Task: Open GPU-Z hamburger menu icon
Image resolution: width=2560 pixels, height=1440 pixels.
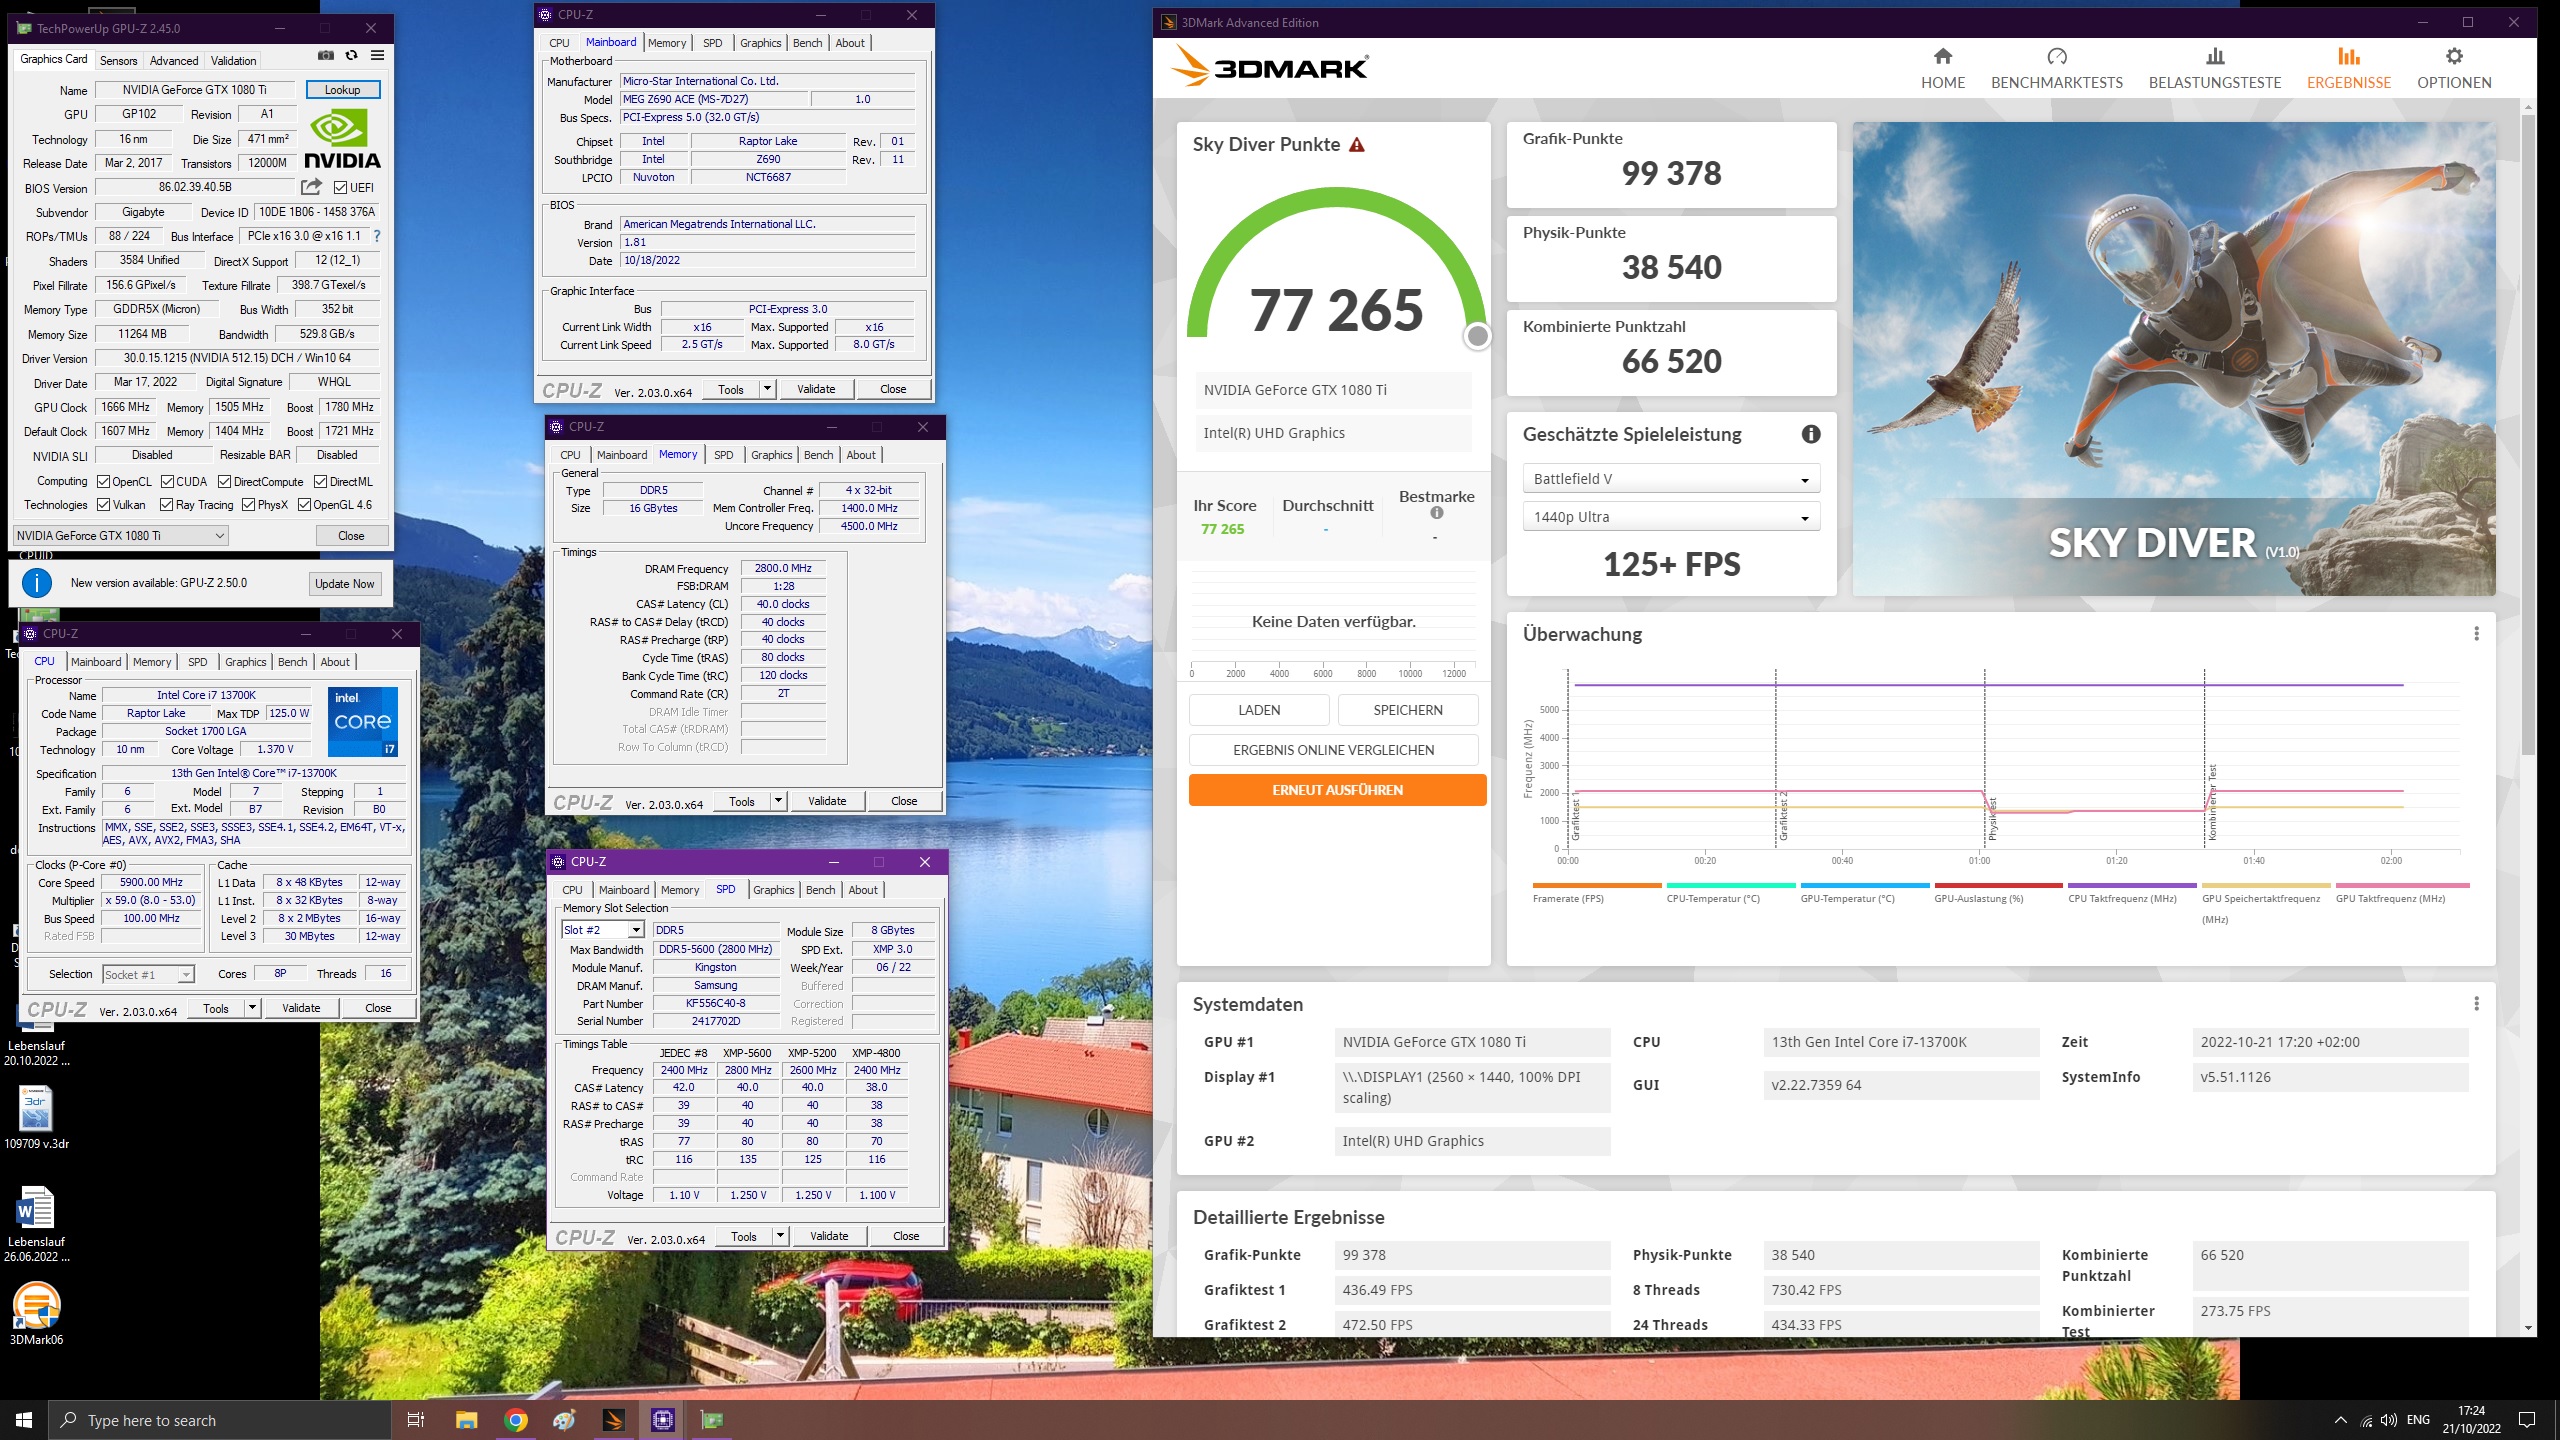Action: (377, 56)
